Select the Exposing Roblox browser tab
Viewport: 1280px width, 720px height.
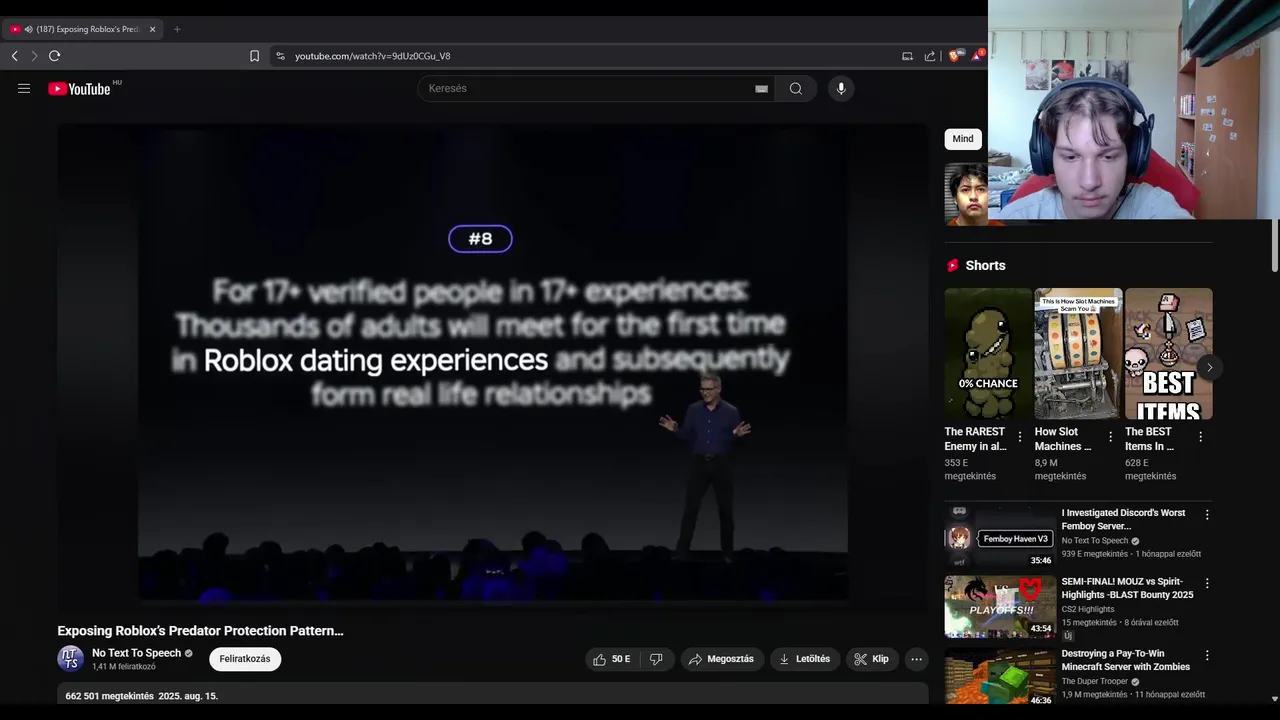click(85, 29)
